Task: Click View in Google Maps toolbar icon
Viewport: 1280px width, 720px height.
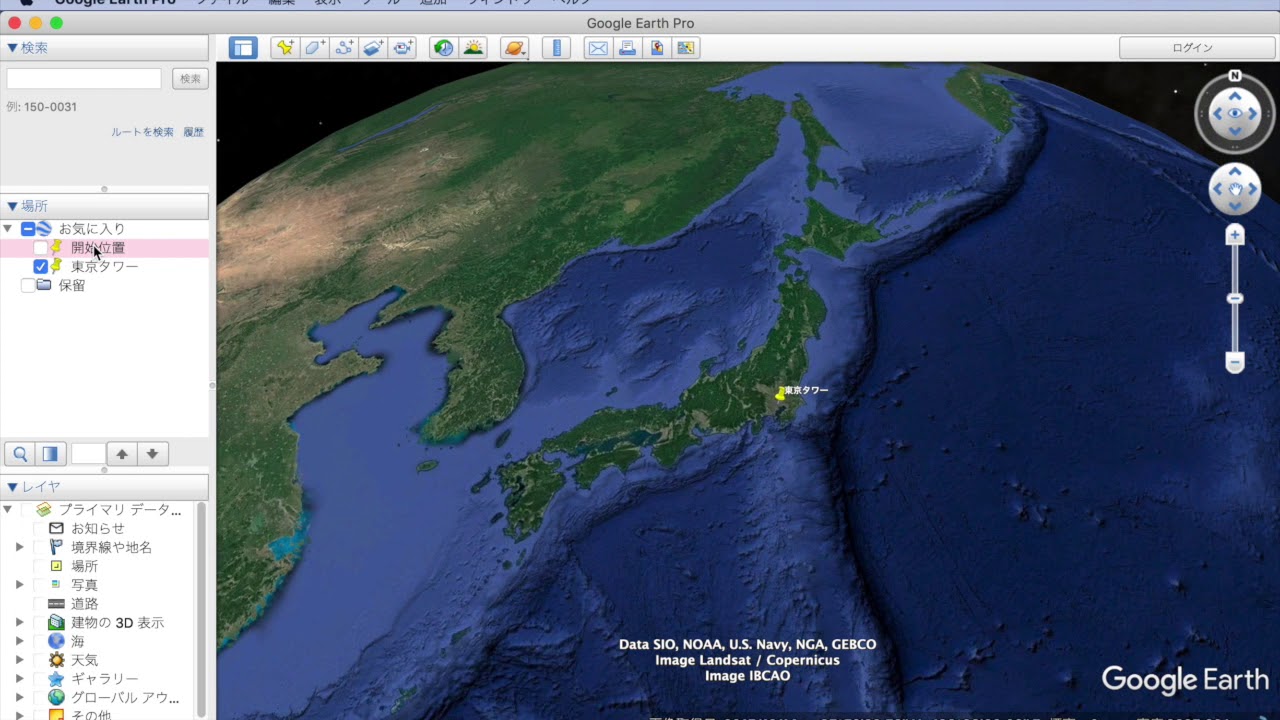Action: [685, 47]
